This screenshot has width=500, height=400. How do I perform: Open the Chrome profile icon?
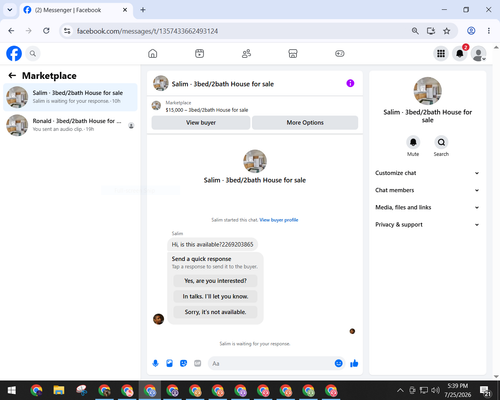click(471, 31)
